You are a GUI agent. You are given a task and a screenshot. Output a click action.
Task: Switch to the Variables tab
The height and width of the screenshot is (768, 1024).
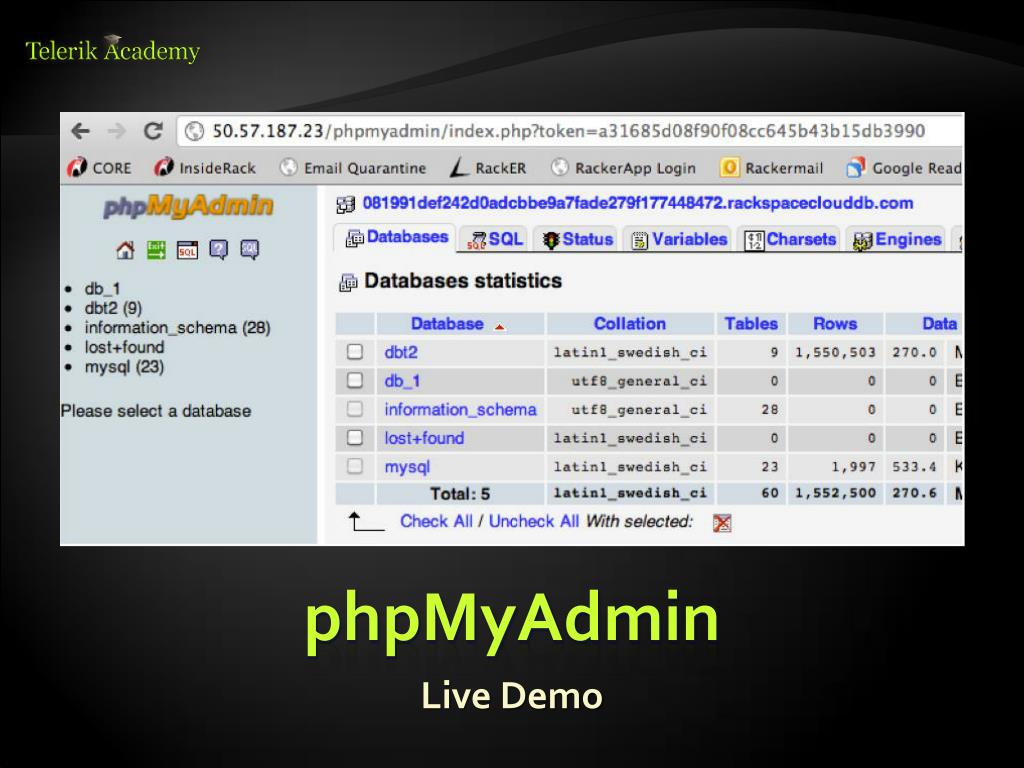679,240
